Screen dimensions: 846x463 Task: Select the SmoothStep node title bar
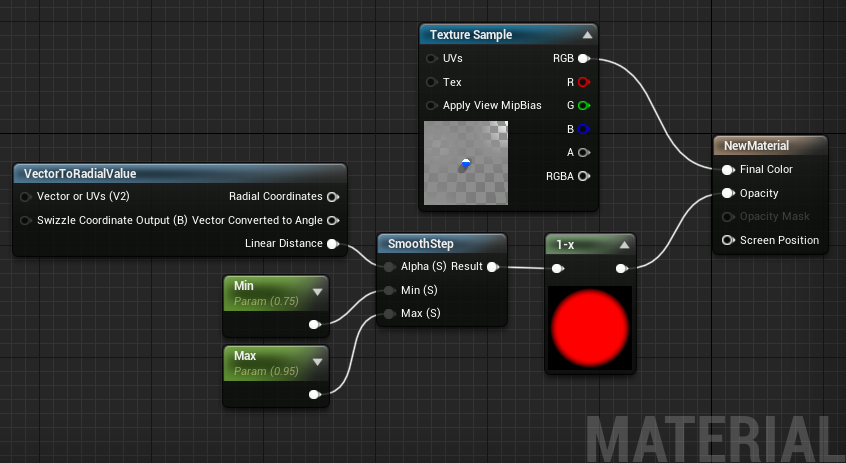click(x=442, y=244)
